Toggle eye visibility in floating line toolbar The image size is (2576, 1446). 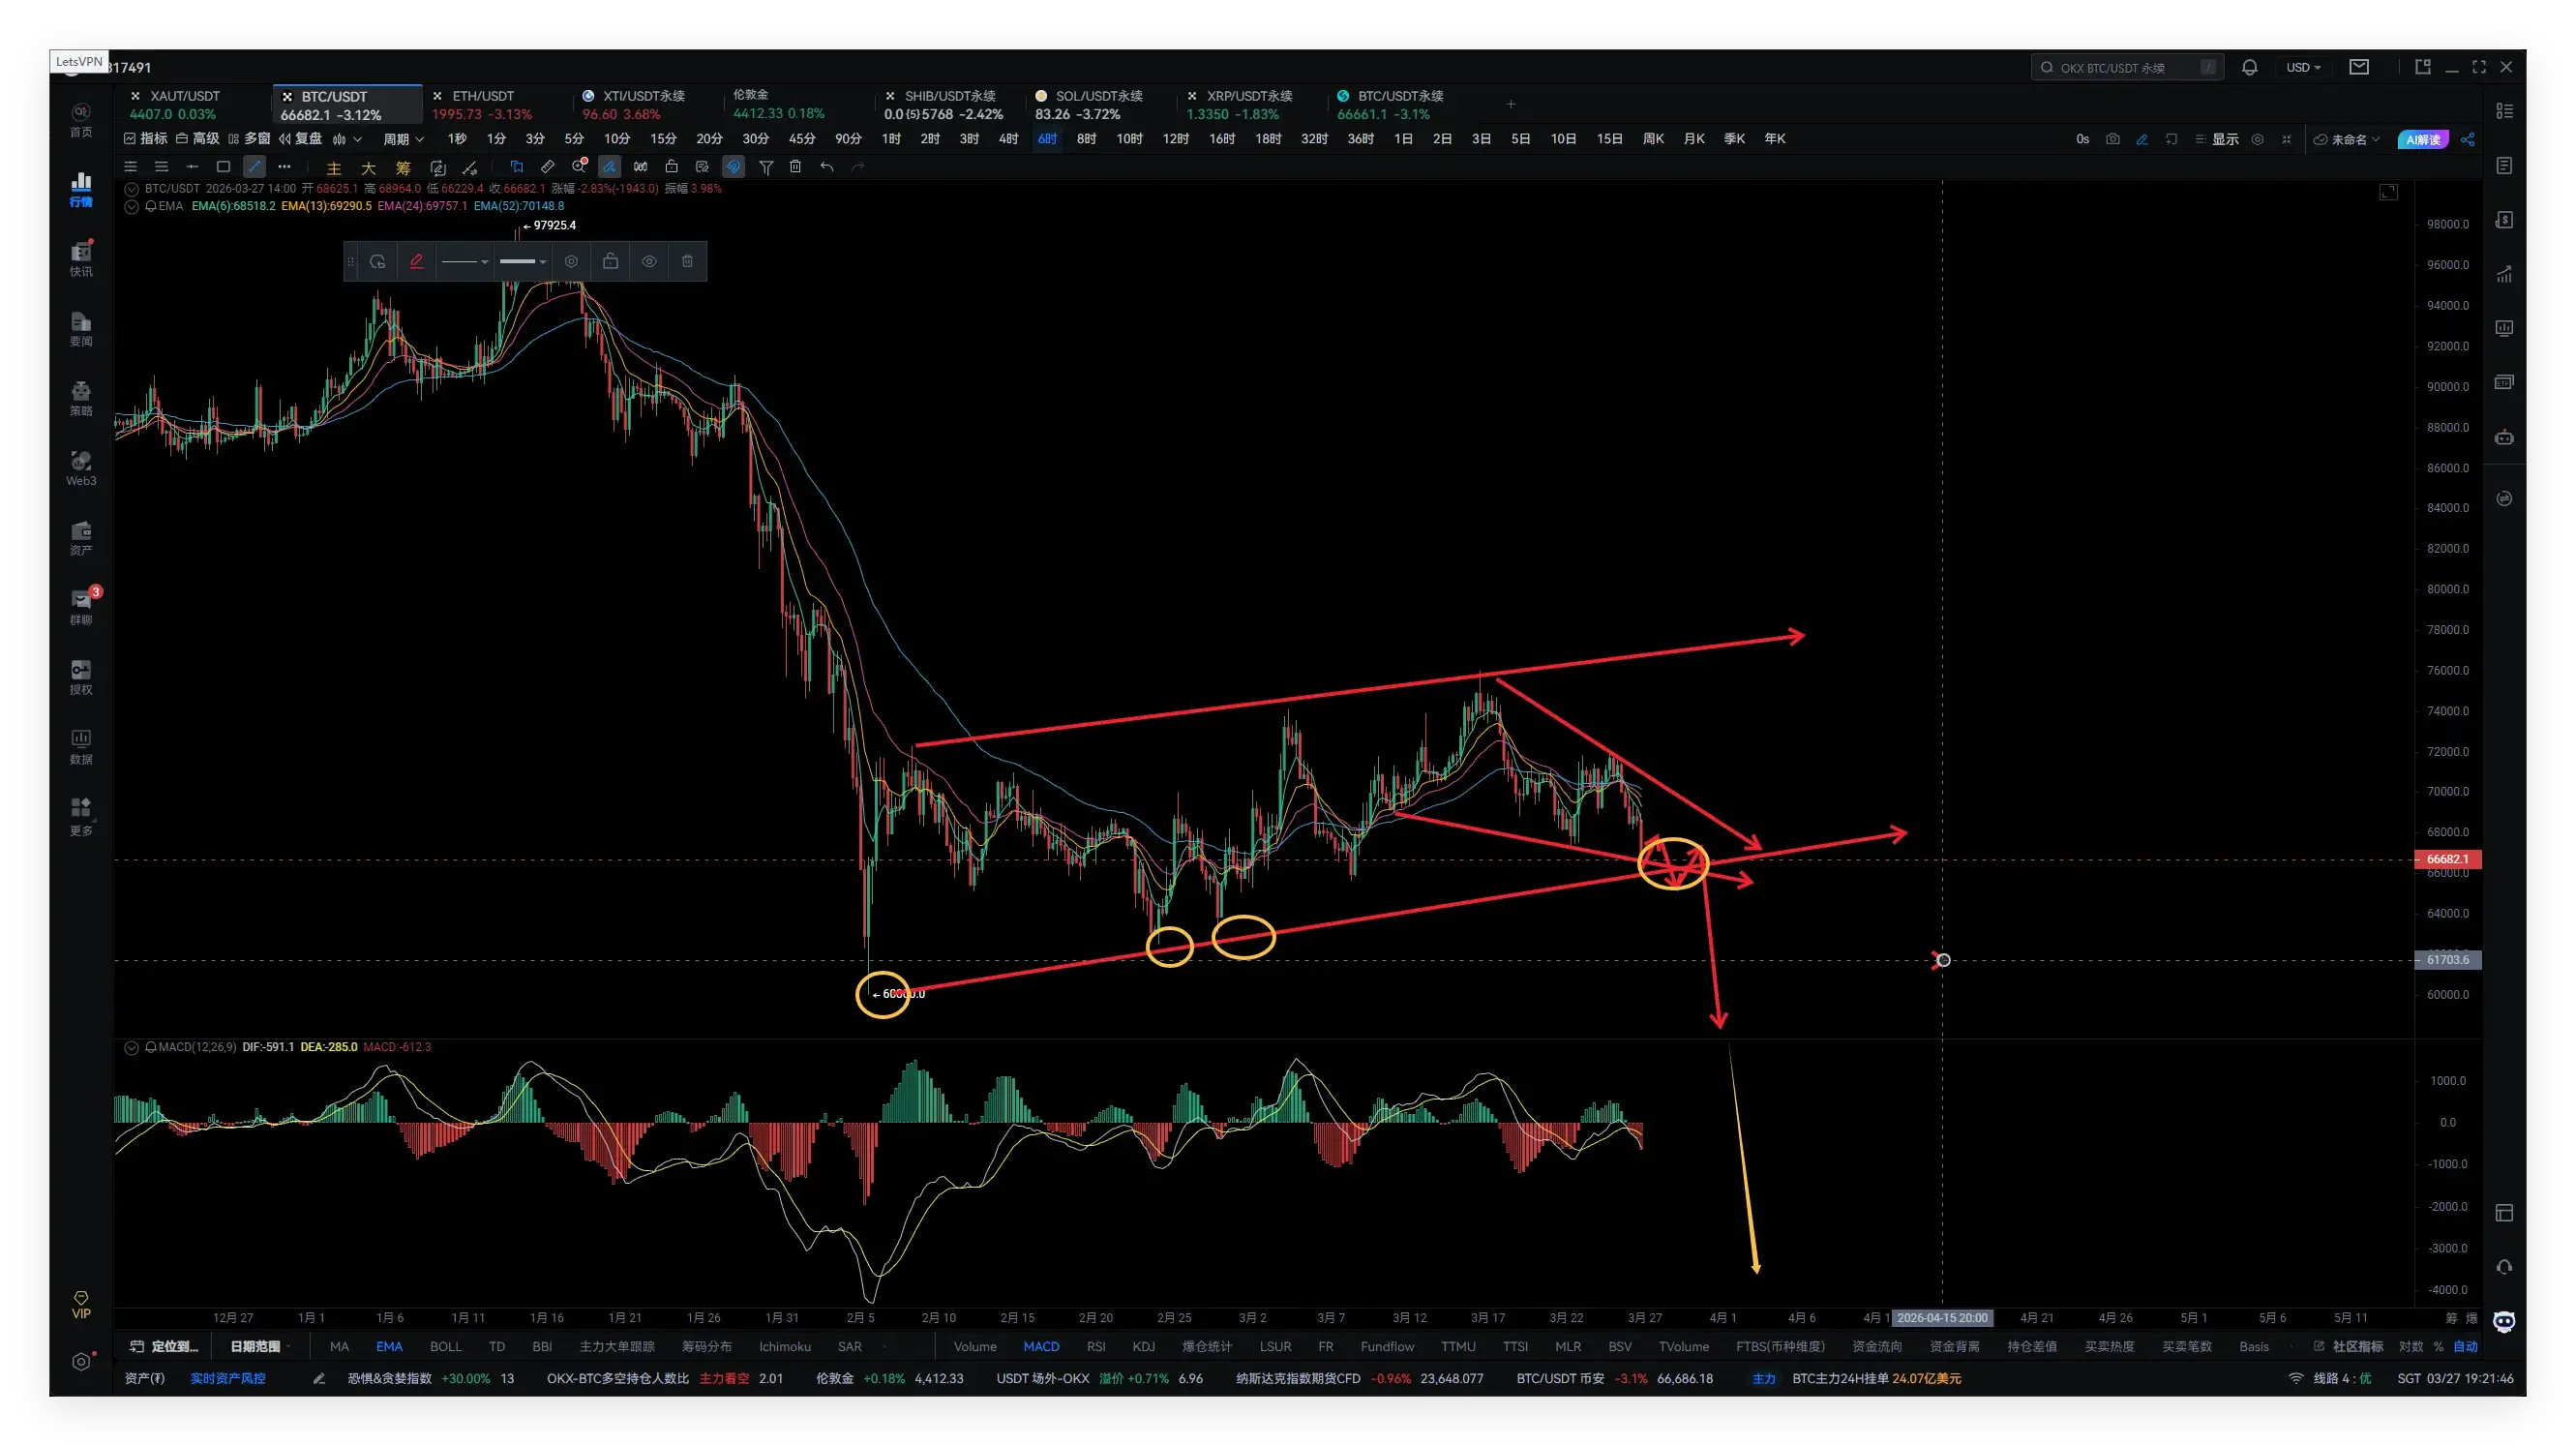click(649, 261)
